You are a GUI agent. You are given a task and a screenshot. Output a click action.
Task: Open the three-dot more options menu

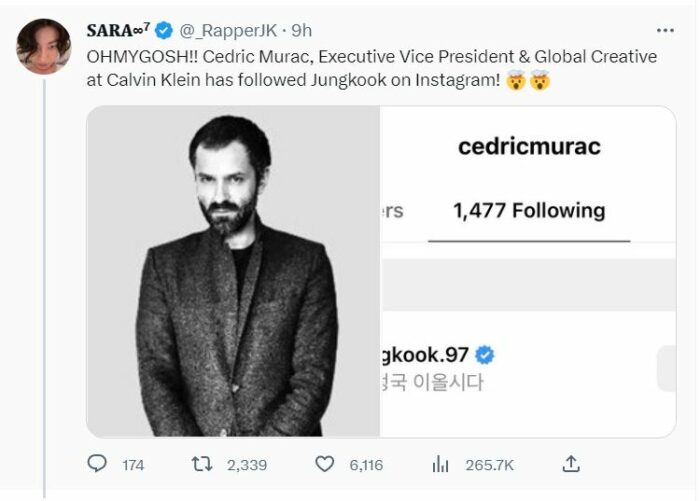pos(665,30)
